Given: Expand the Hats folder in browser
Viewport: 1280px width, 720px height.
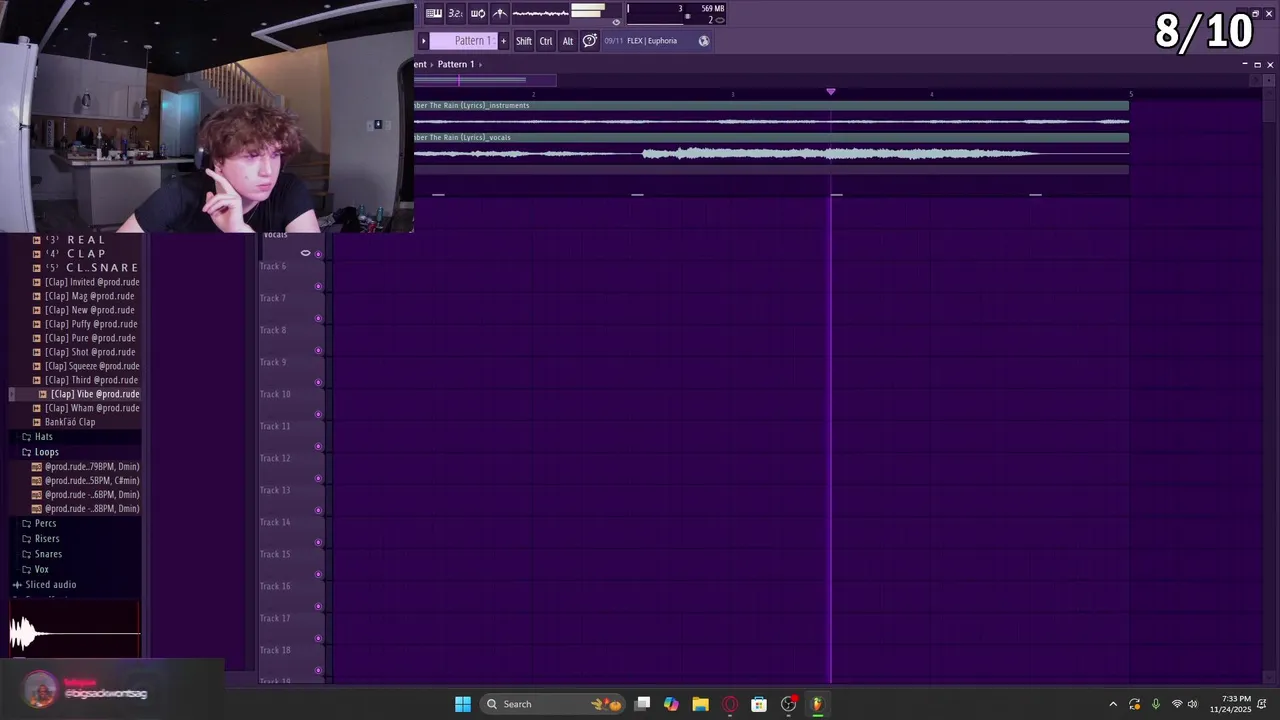Looking at the screenshot, I should 38,437.
